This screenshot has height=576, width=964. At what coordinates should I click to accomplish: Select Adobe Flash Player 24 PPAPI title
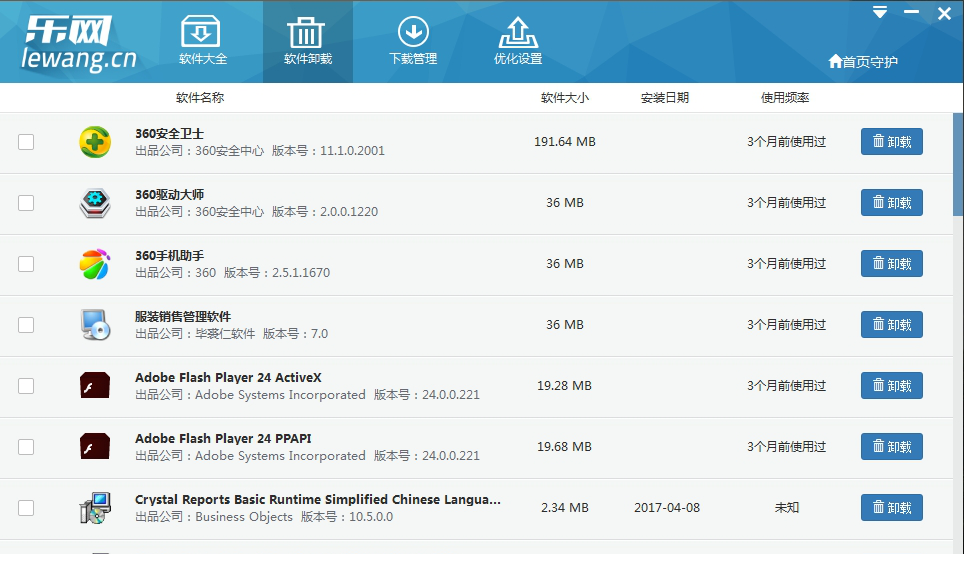[x=223, y=438]
